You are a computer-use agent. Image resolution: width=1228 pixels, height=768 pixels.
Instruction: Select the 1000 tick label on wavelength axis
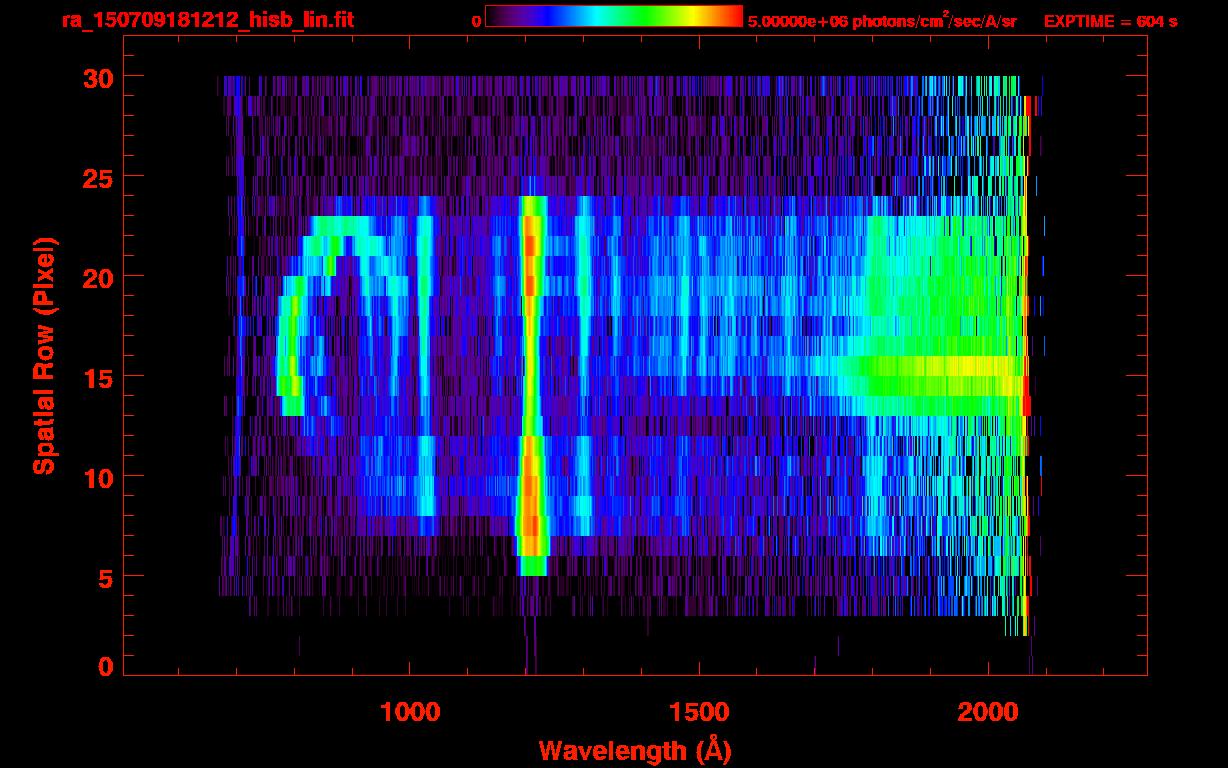pyautogui.click(x=410, y=712)
